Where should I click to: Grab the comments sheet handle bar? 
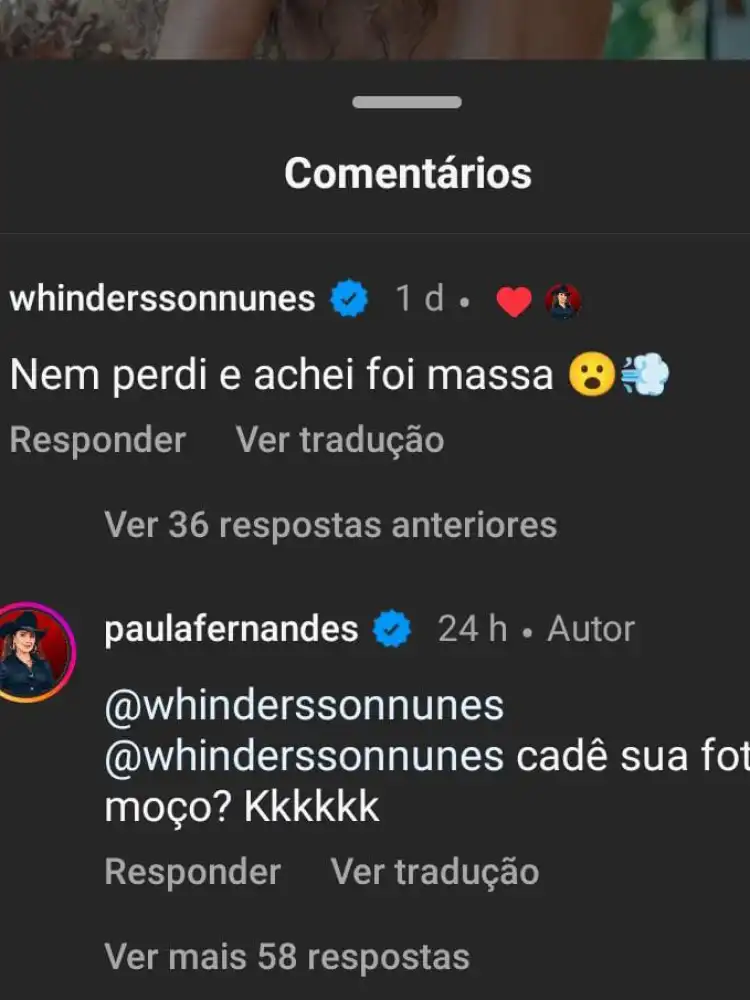coord(407,102)
